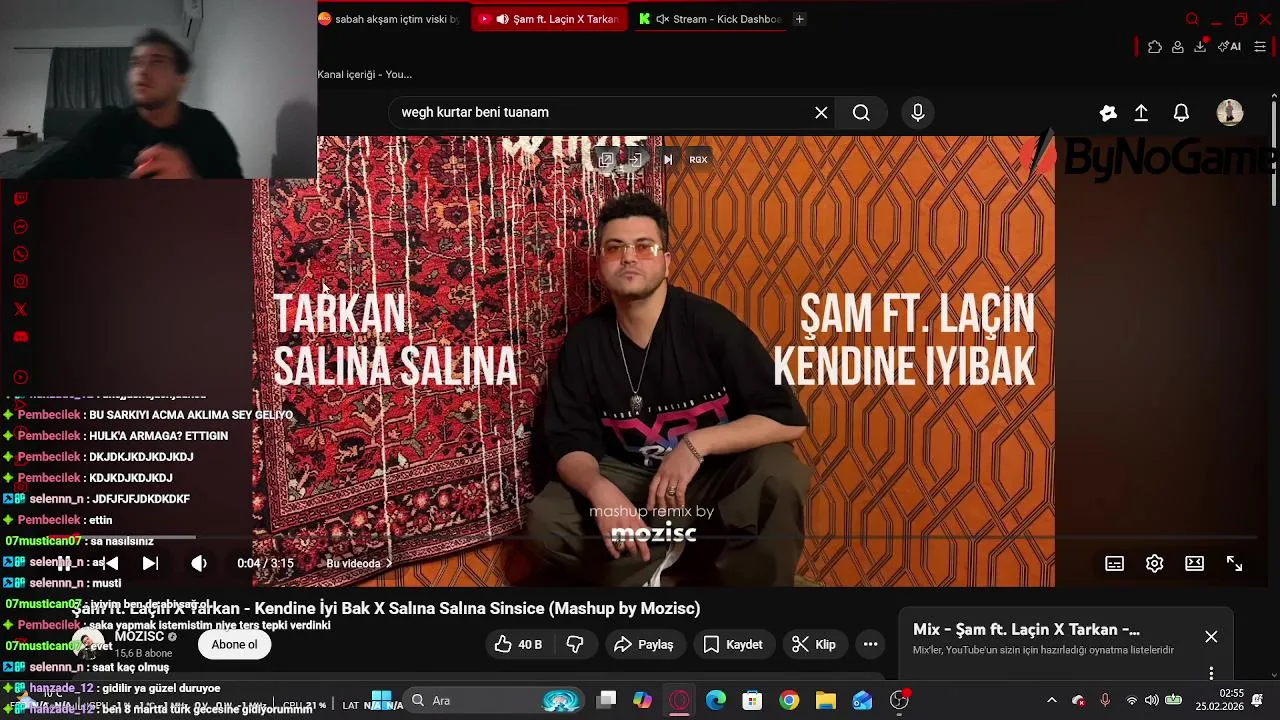The height and width of the screenshot is (720, 1280).
Task: Open clock showing 02:55 25.02.2026
Action: [1219, 700]
